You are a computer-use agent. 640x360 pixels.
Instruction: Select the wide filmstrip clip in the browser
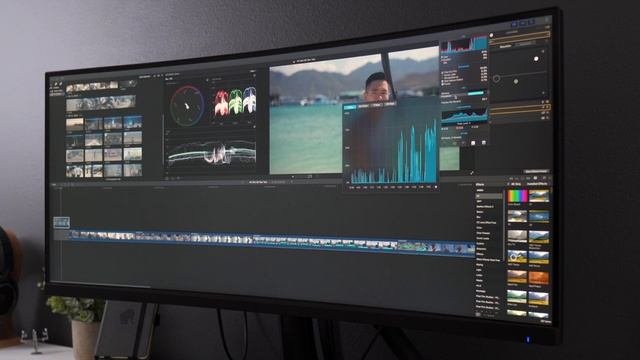(101, 103)
